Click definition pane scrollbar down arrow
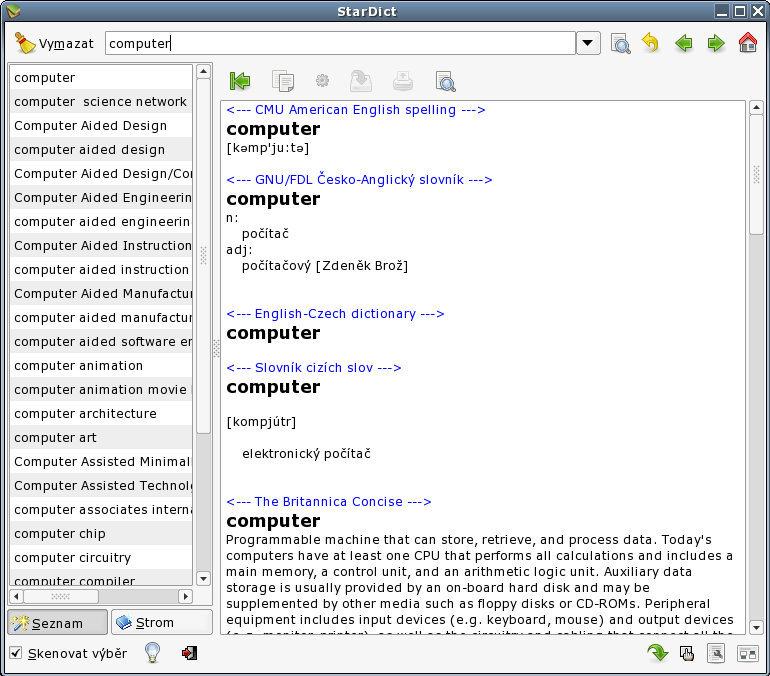Image resolution: width=770 pixels, height=676 pixels. tap(756, 627)
